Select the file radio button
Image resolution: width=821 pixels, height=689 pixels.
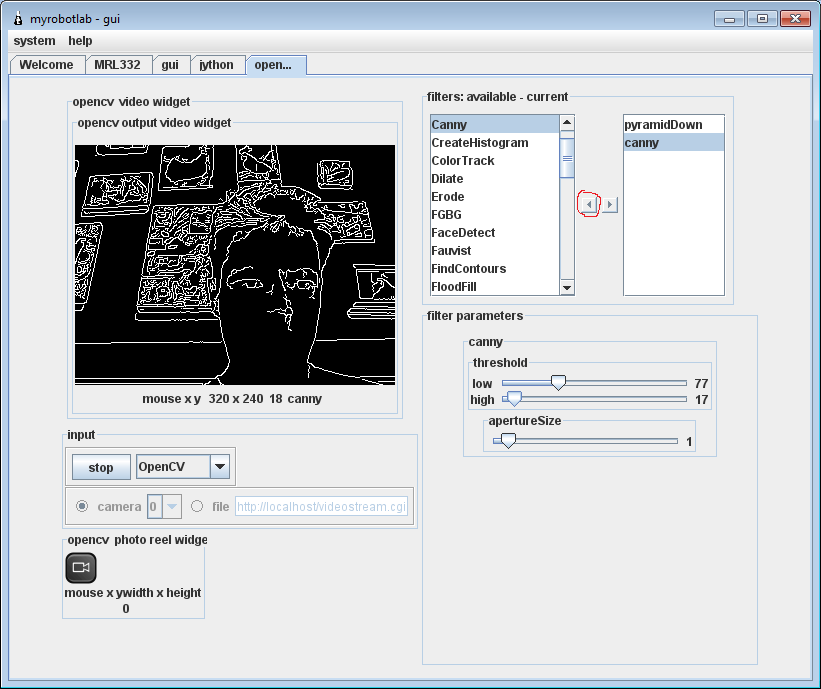coord(197,506)
